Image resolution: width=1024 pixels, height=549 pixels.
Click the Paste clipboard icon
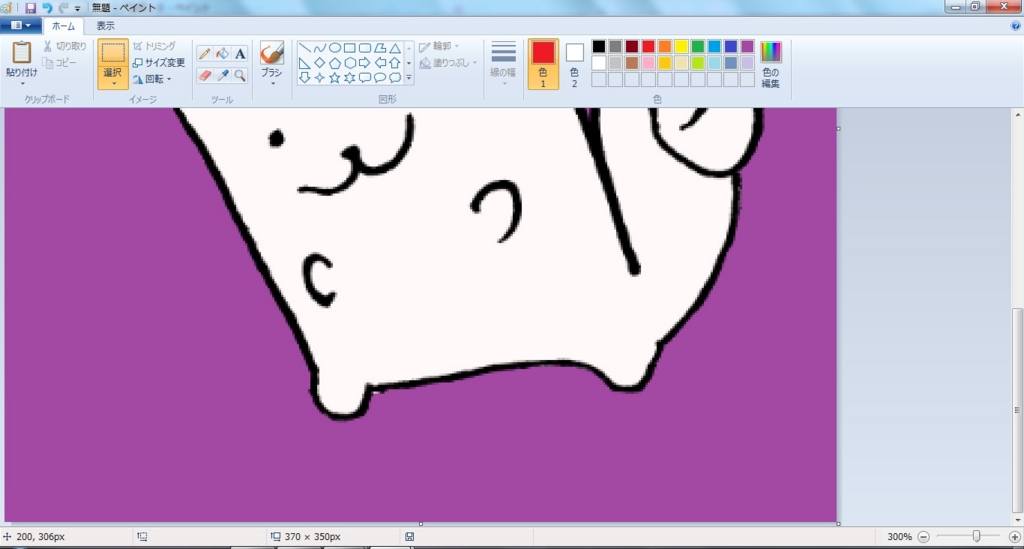[x=22, y=52]
